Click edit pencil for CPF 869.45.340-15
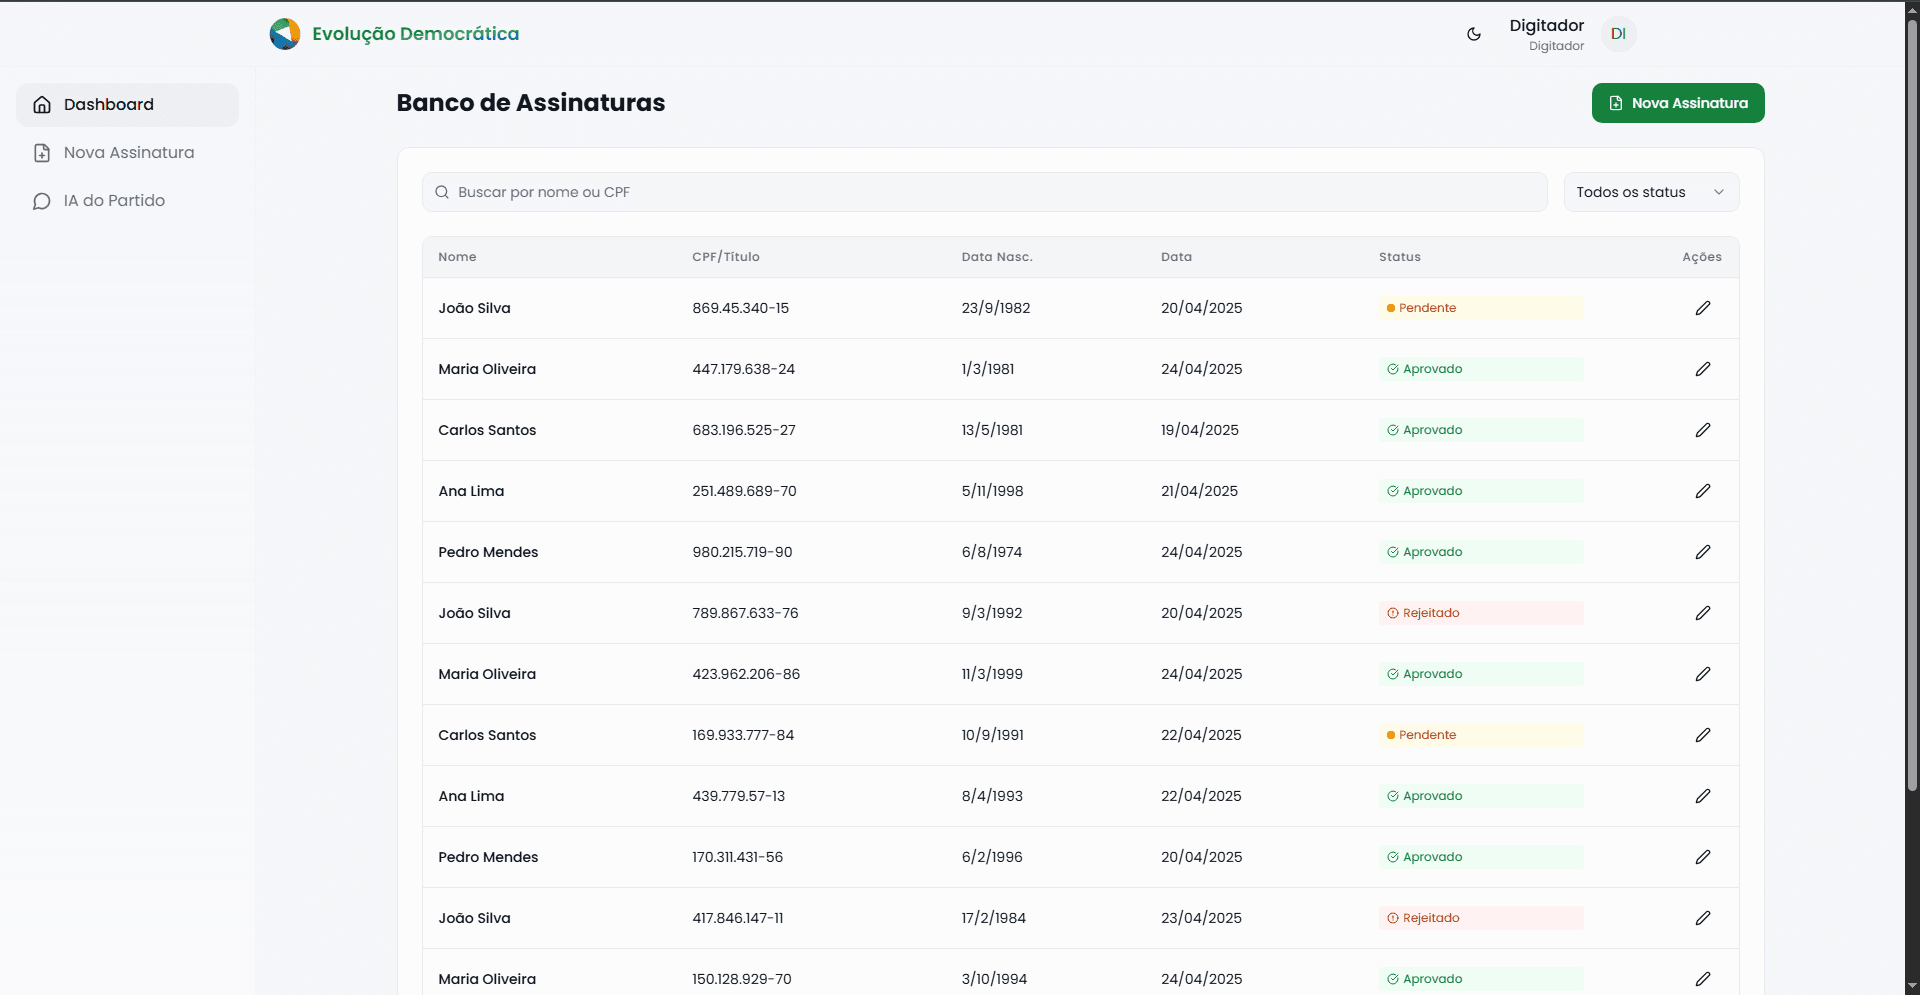 pos(1702,308)
